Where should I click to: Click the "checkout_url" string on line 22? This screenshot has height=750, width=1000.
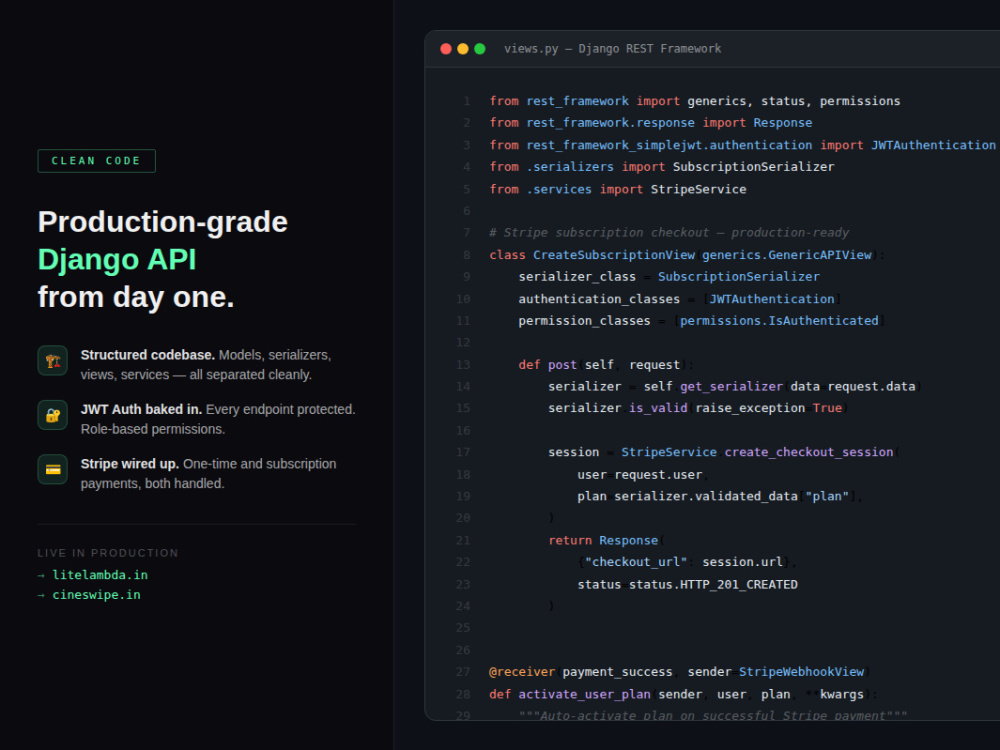[636, 562]
